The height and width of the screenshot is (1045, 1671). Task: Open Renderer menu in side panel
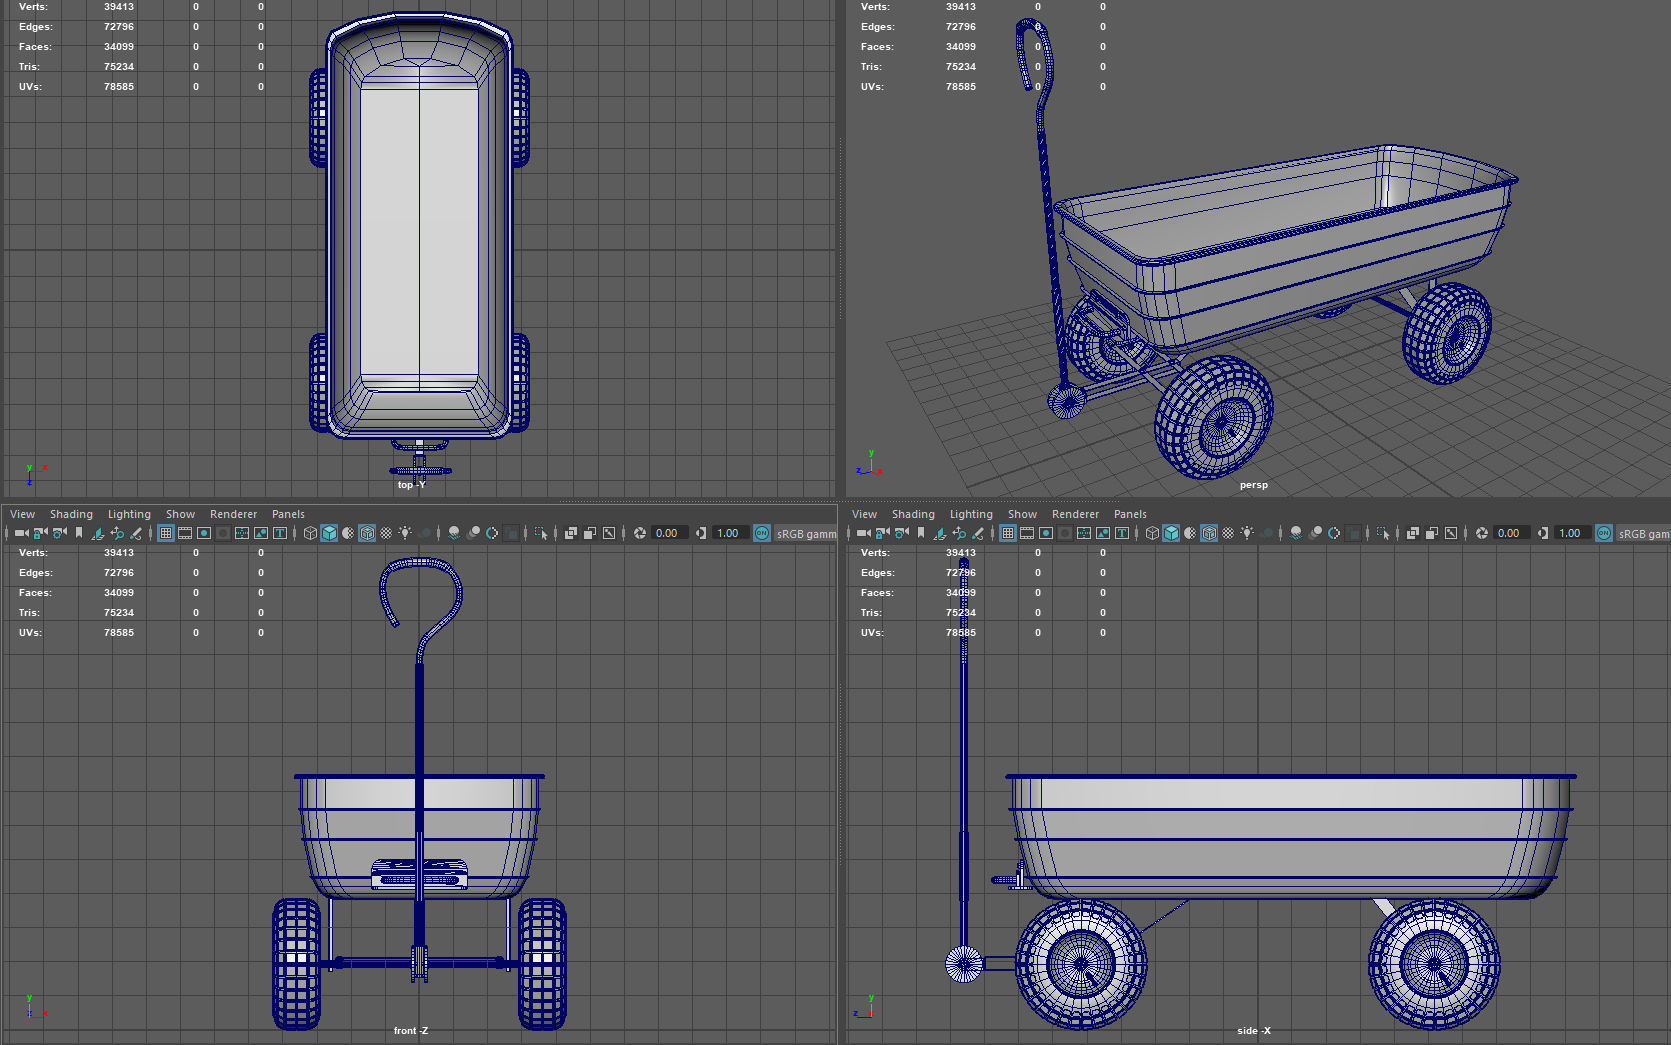pos(1075,514)
